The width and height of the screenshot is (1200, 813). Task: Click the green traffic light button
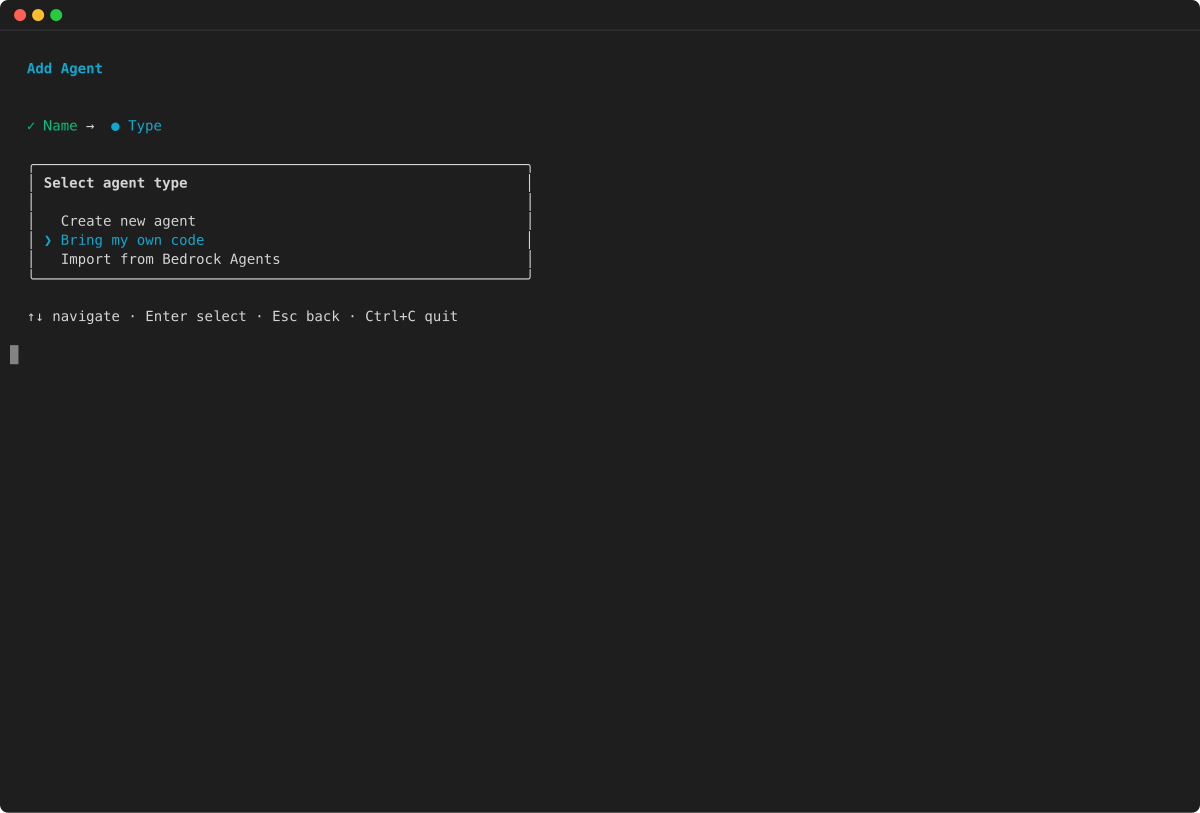(x=57, y=14)
